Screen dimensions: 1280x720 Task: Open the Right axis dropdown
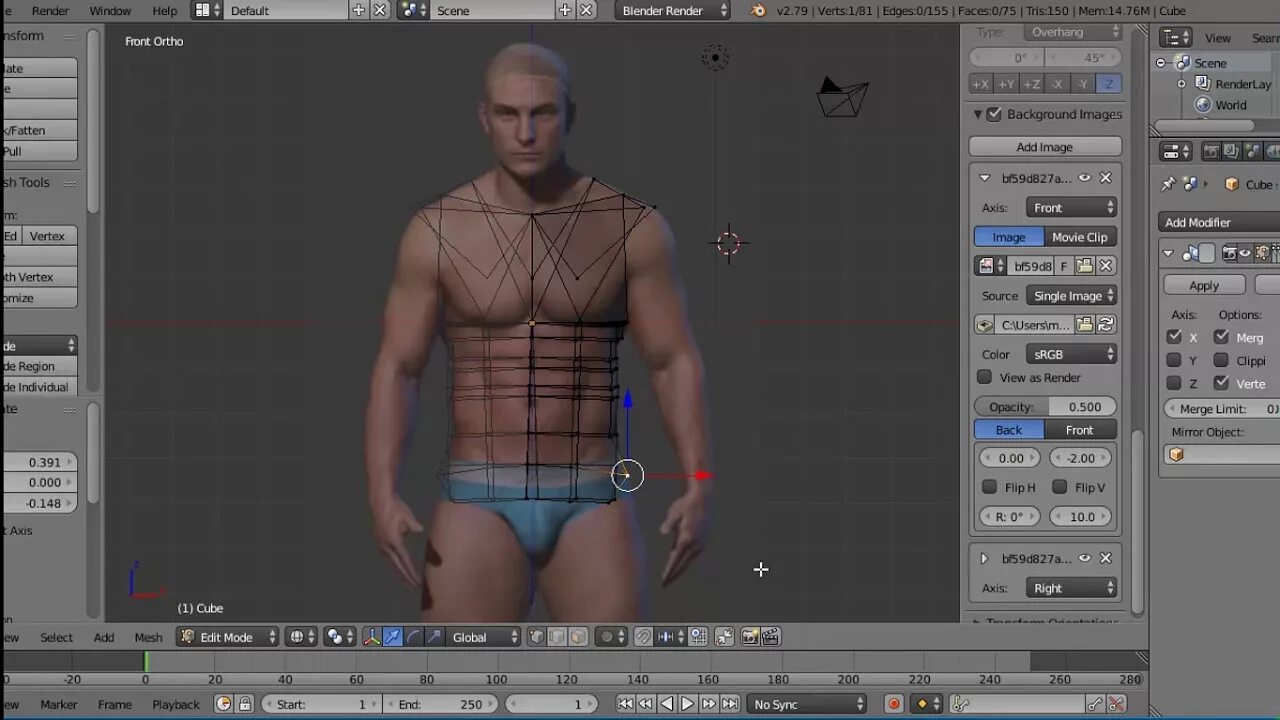coord(1071,588)
